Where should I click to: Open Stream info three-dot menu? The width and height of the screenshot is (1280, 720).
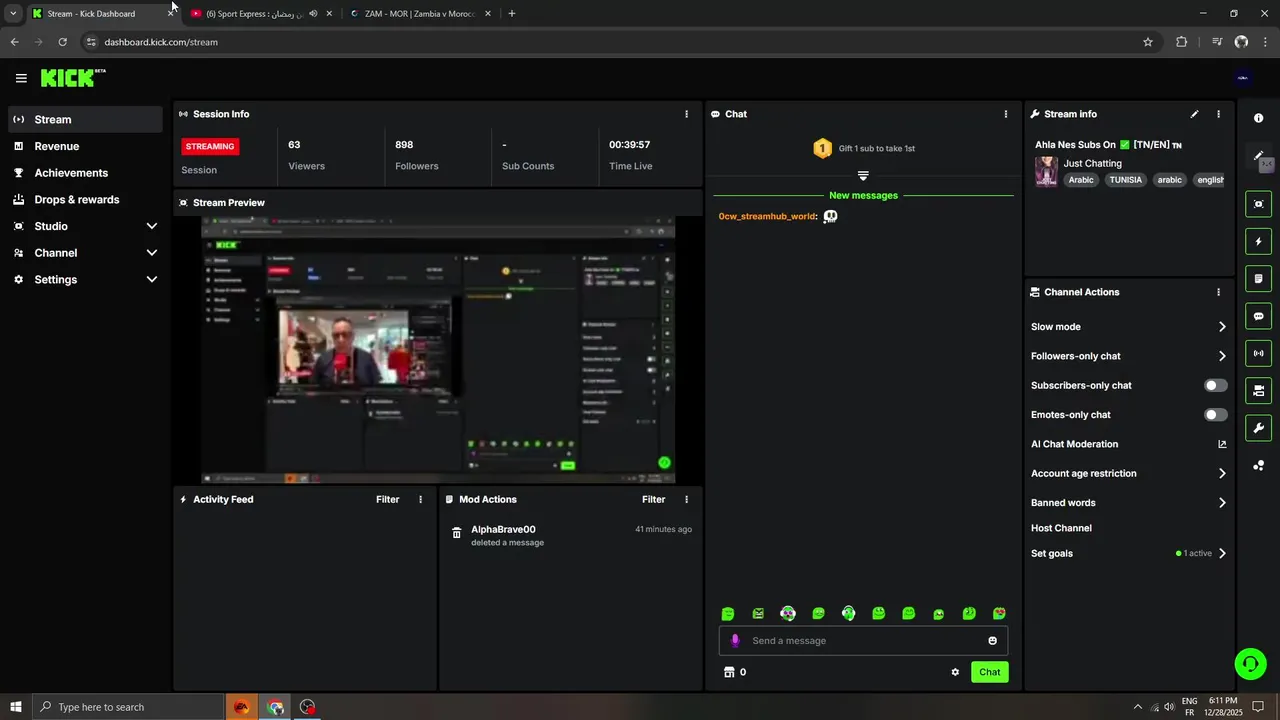tap(1218, 114)
